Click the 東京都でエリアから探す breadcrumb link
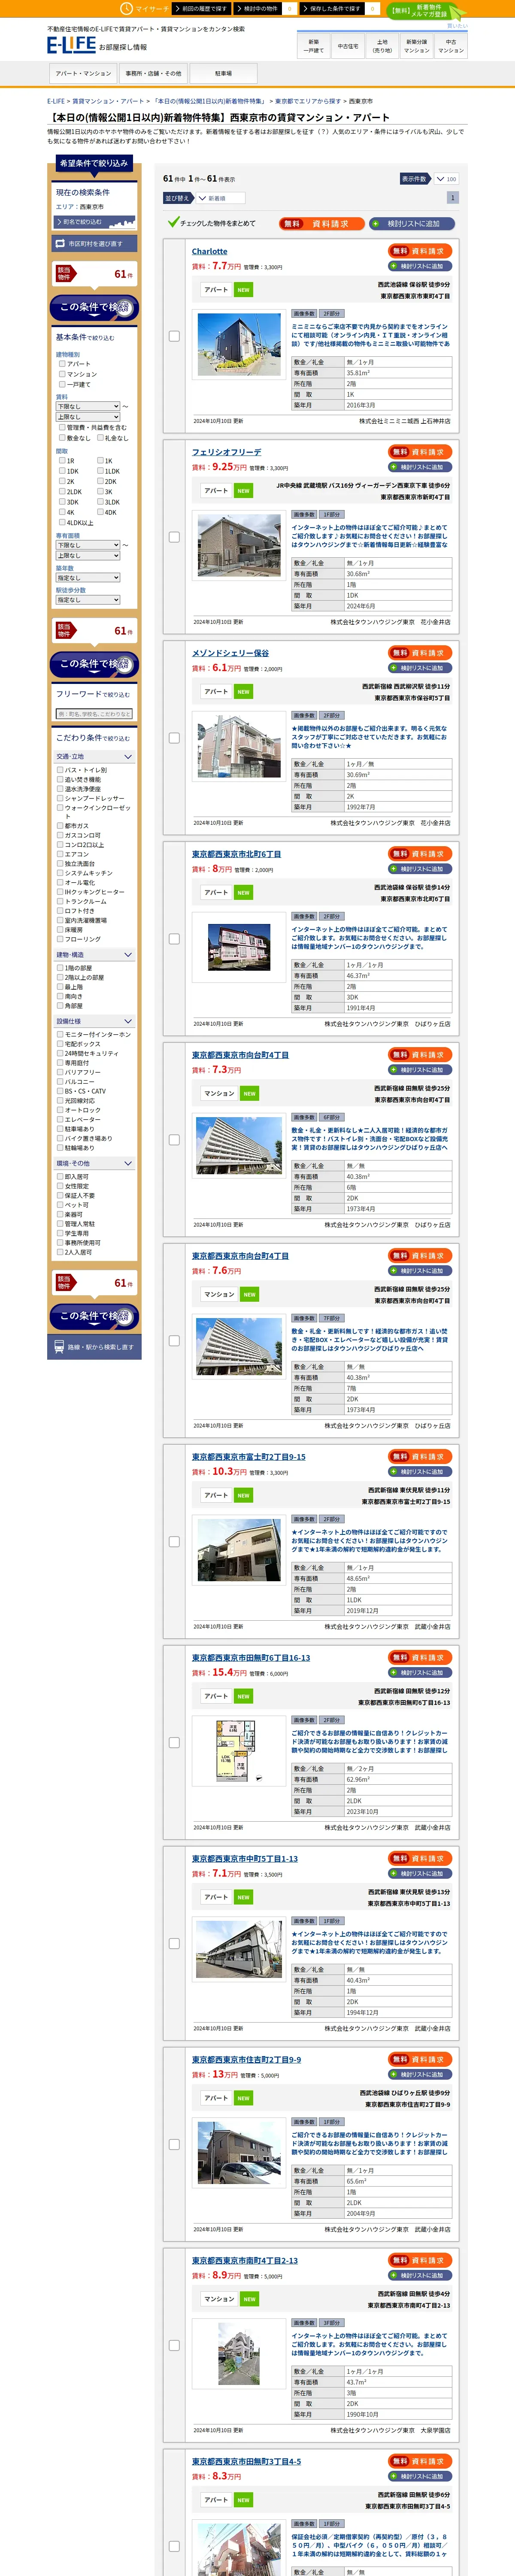515x2576 pixels. click(x=308, y=101)
